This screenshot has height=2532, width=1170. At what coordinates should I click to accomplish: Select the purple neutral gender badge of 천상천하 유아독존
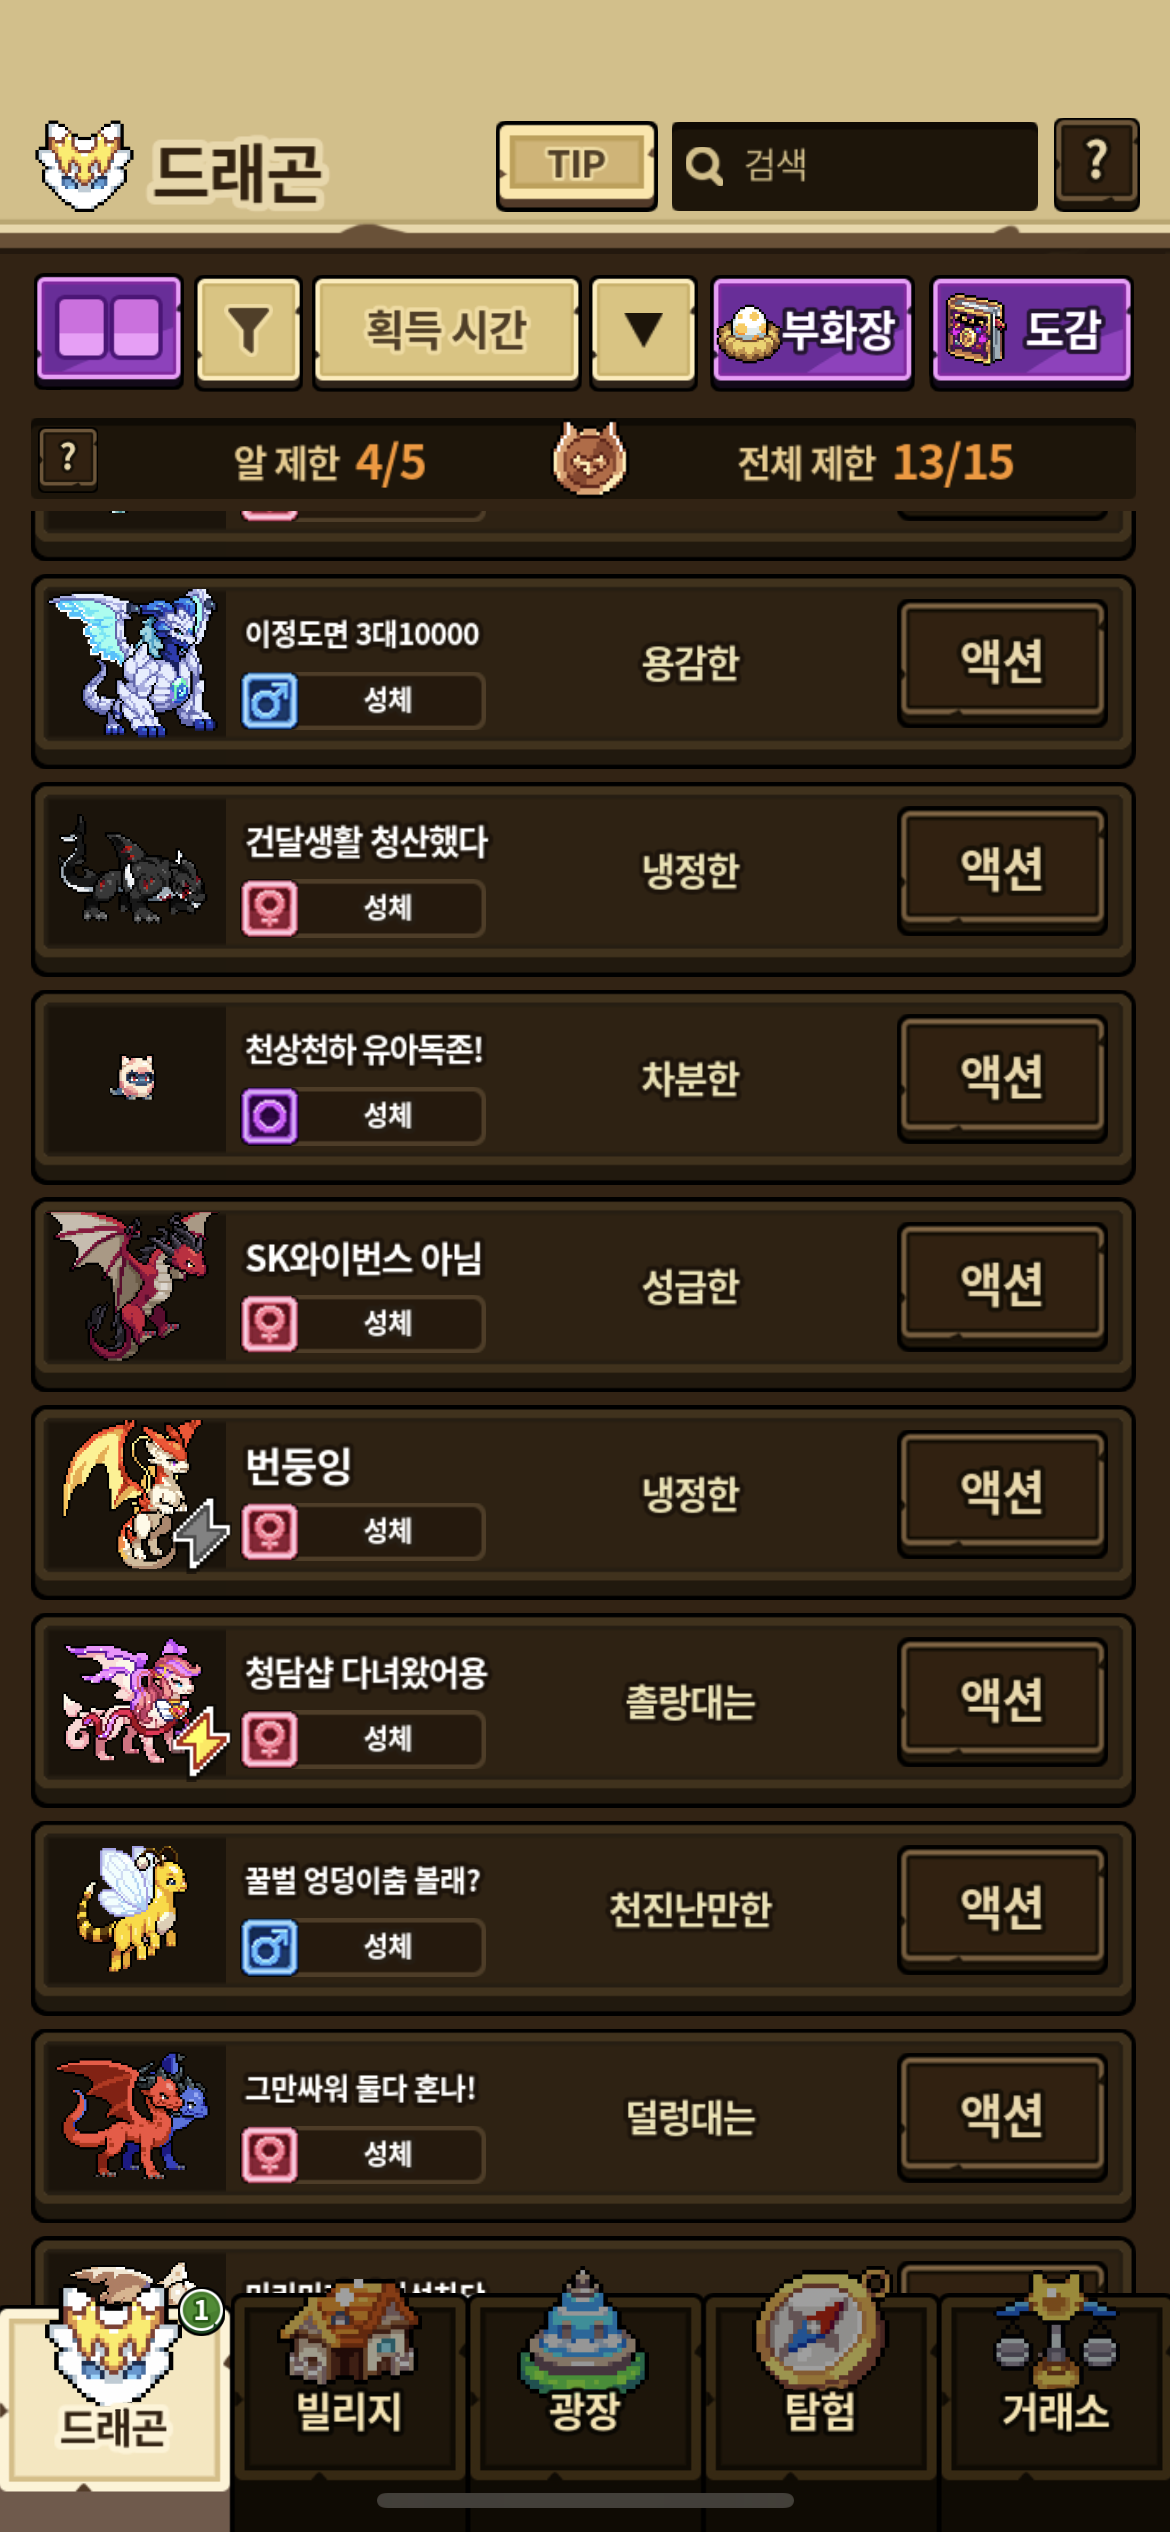(269, 1116)
